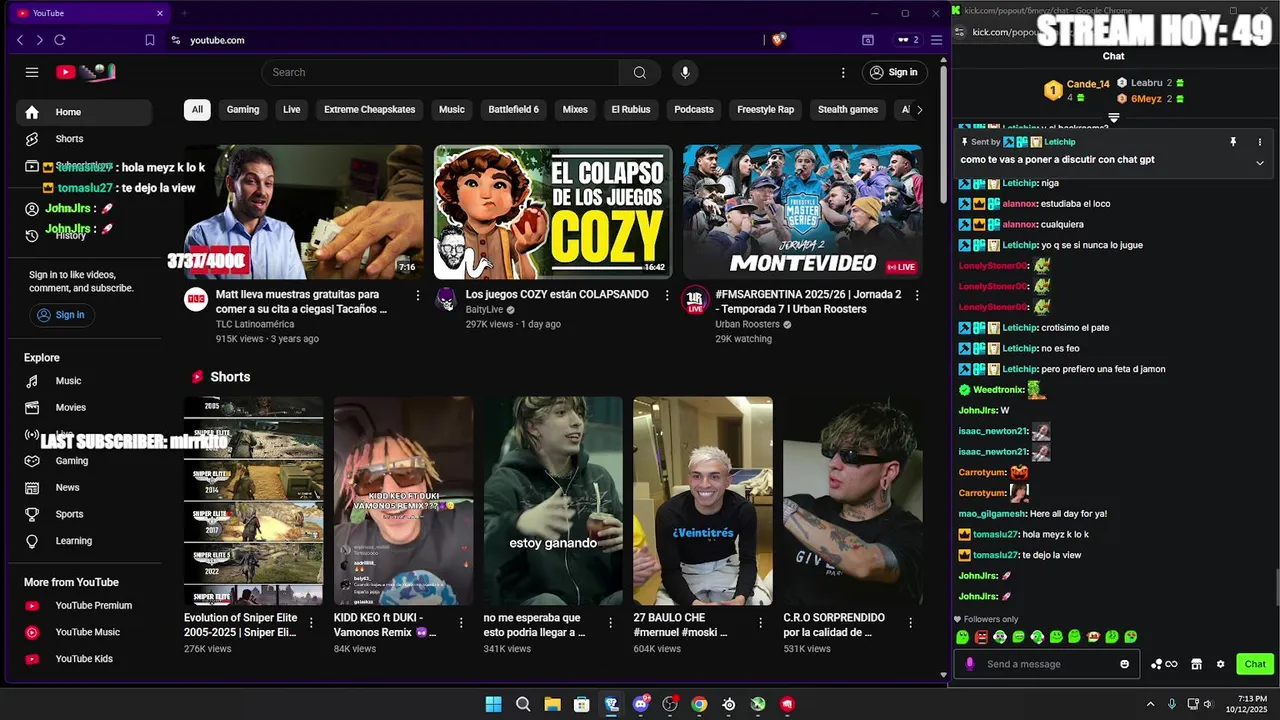
Task: Open options for Los juegos COZY video
Action: coord(667,295)
